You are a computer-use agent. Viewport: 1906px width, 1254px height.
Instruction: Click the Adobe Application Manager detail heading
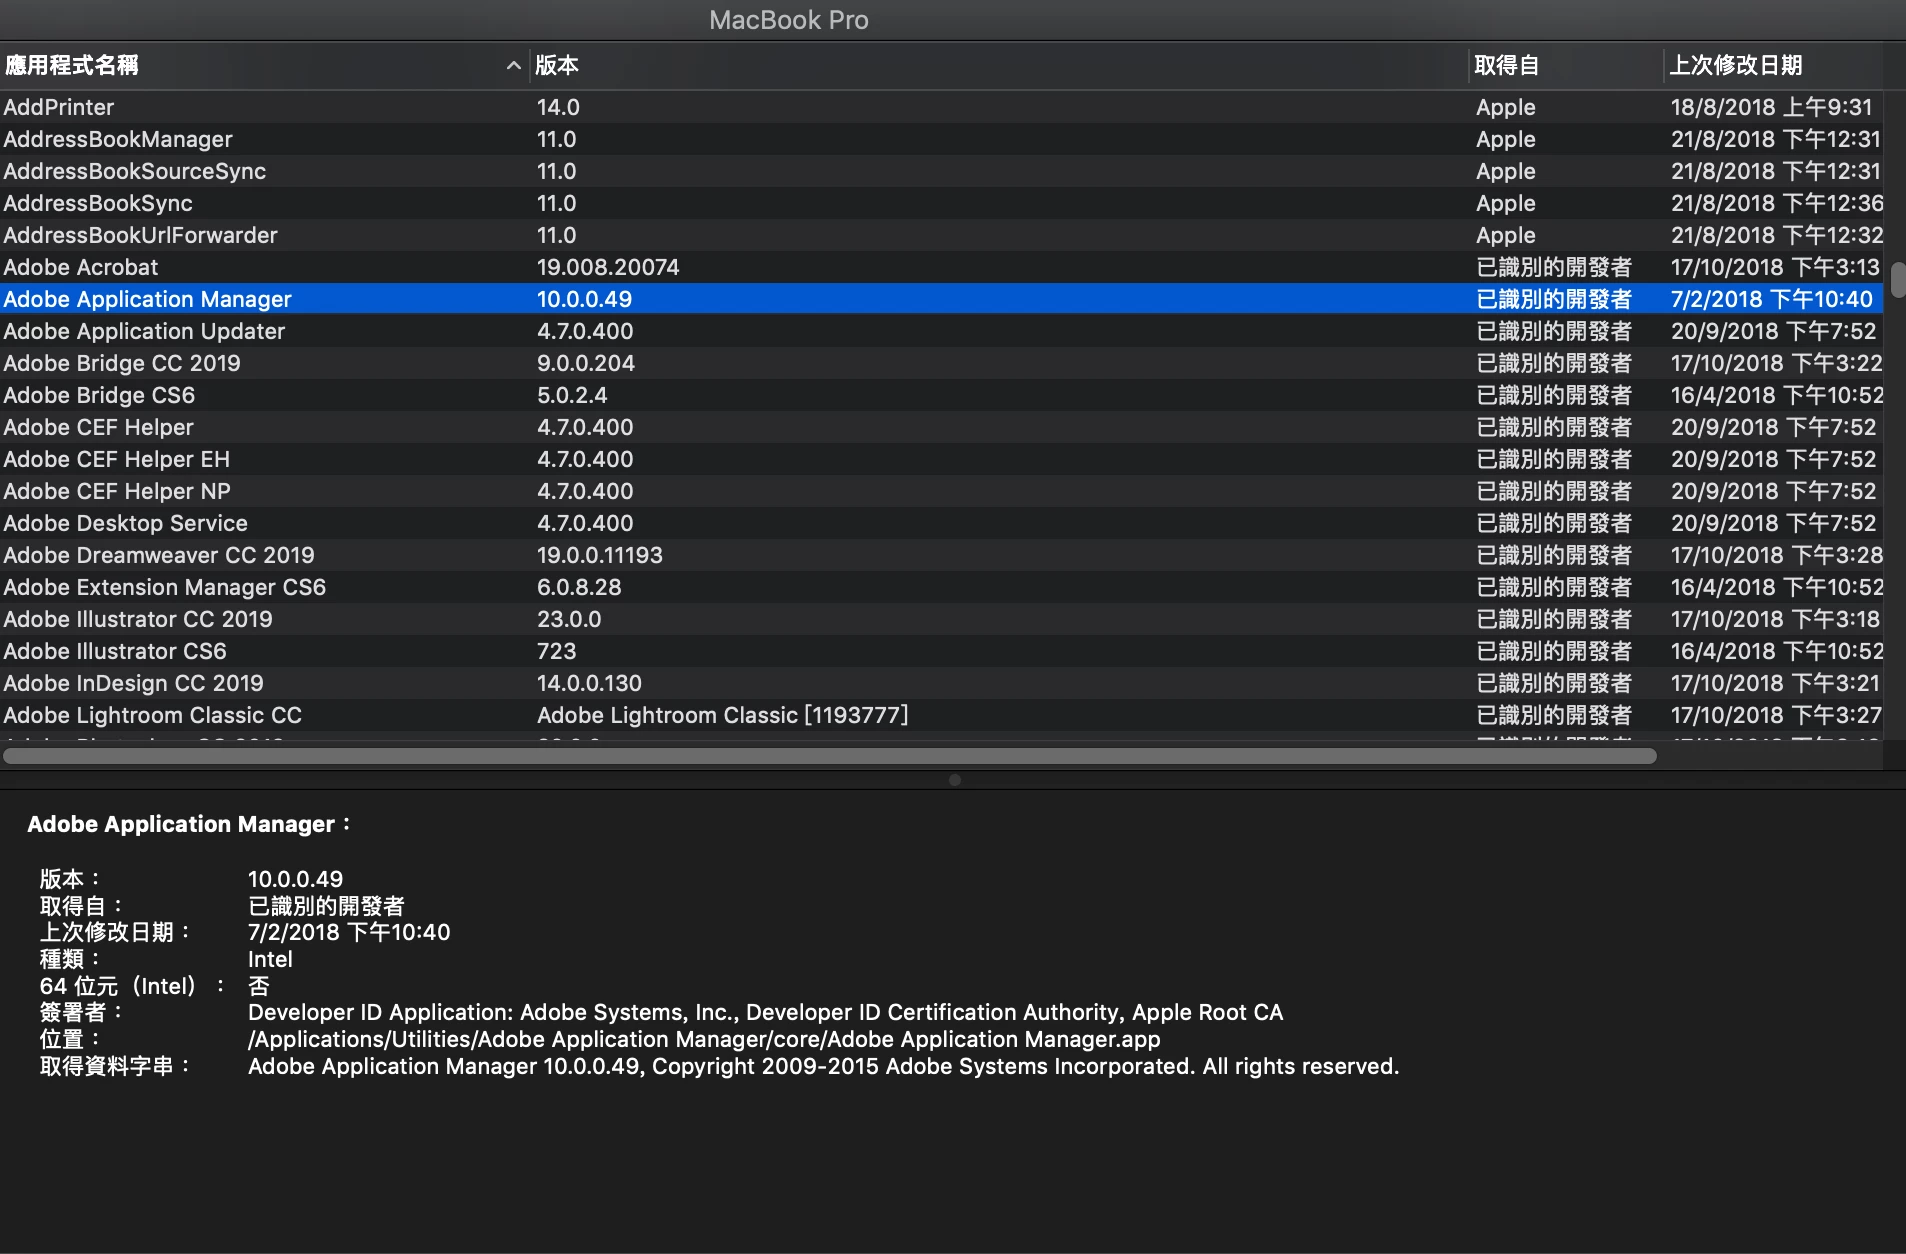tap(189, 824)
